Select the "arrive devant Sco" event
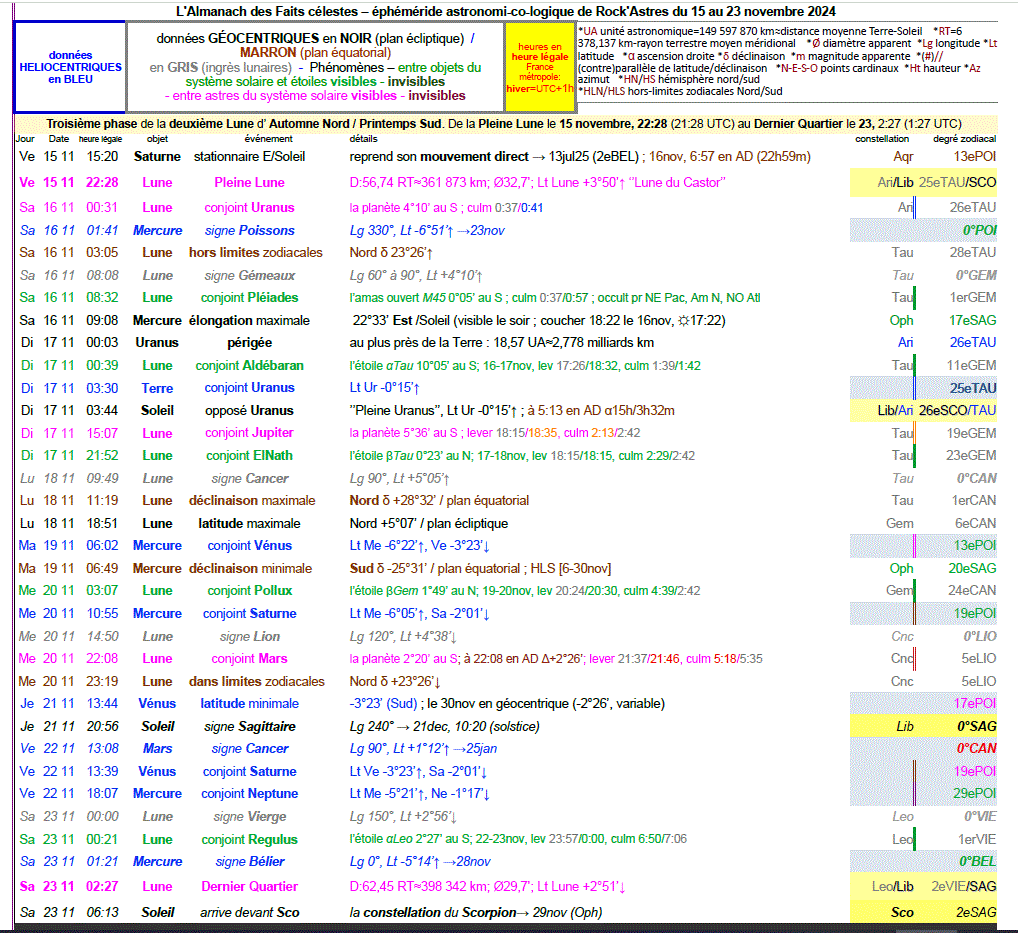The height and width of the screenshot is (933, 1018). coord(249,913)
